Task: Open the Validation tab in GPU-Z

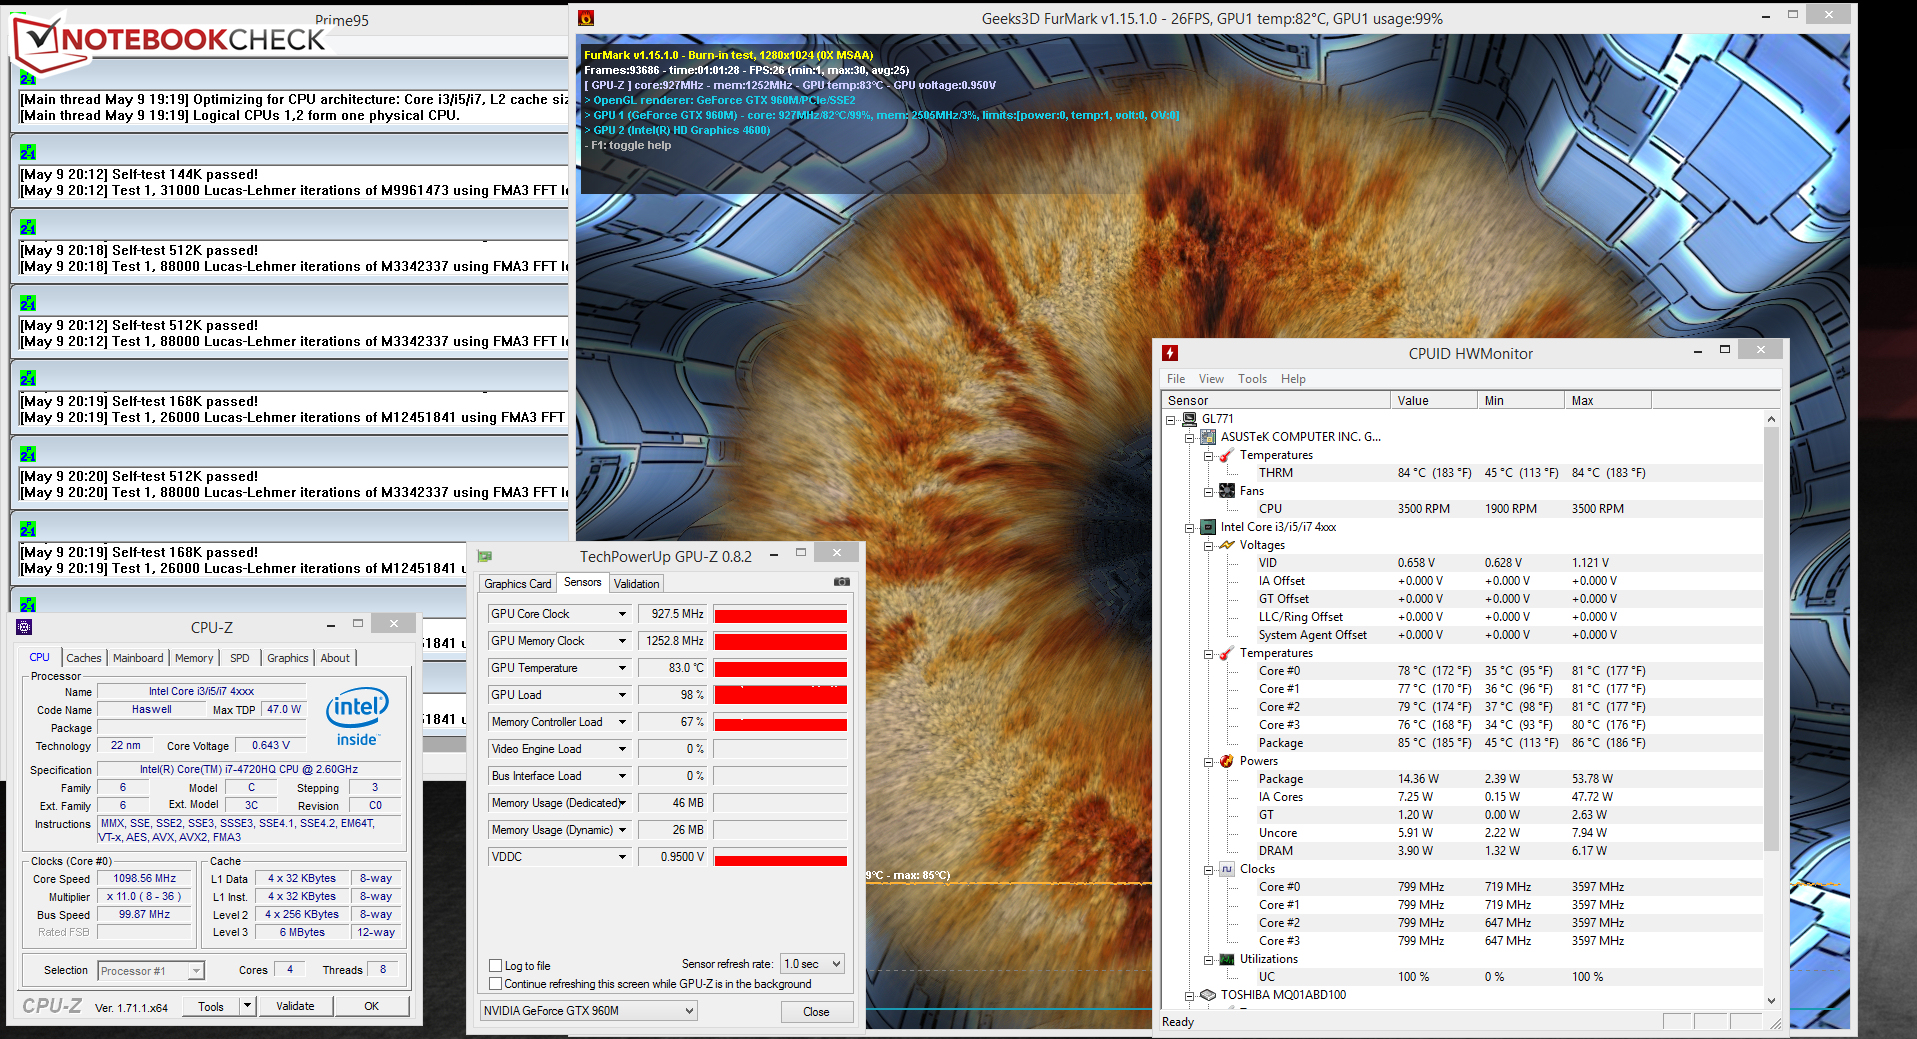Action: tap(636, 584)
